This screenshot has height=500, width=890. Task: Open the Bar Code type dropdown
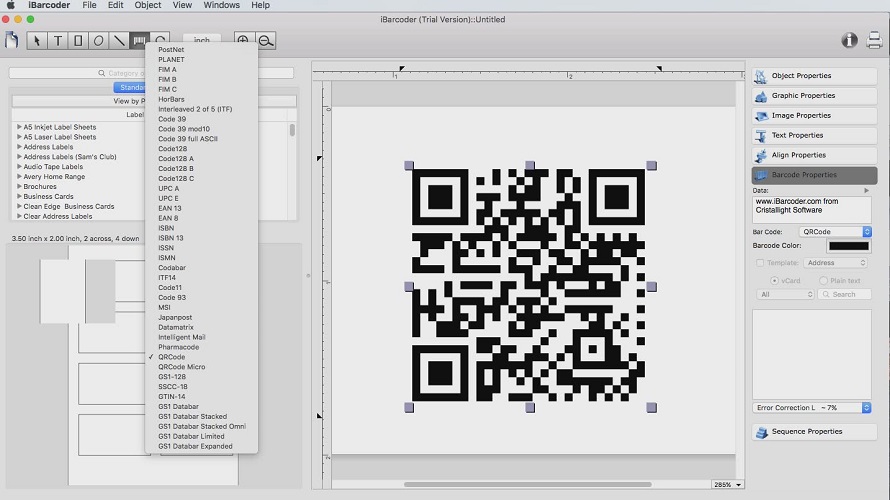tap(835, 232)
